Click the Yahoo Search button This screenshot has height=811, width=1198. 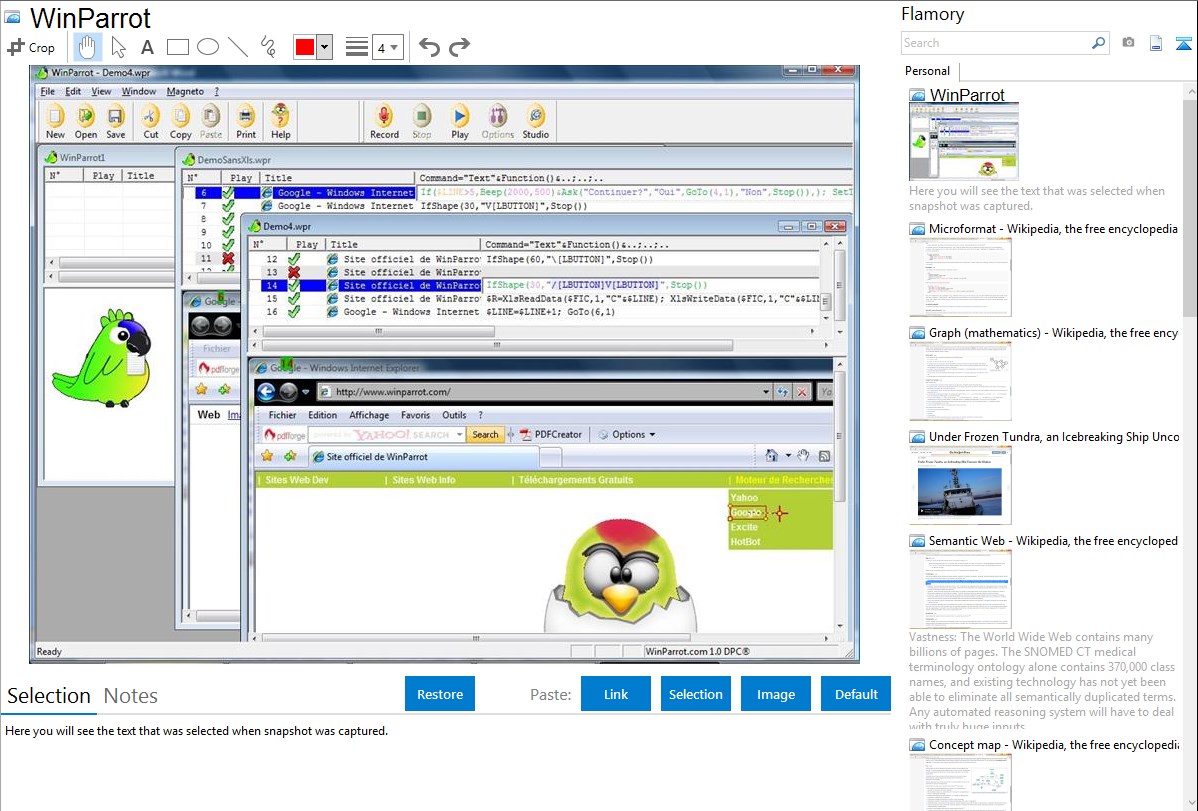click(485, 434)
